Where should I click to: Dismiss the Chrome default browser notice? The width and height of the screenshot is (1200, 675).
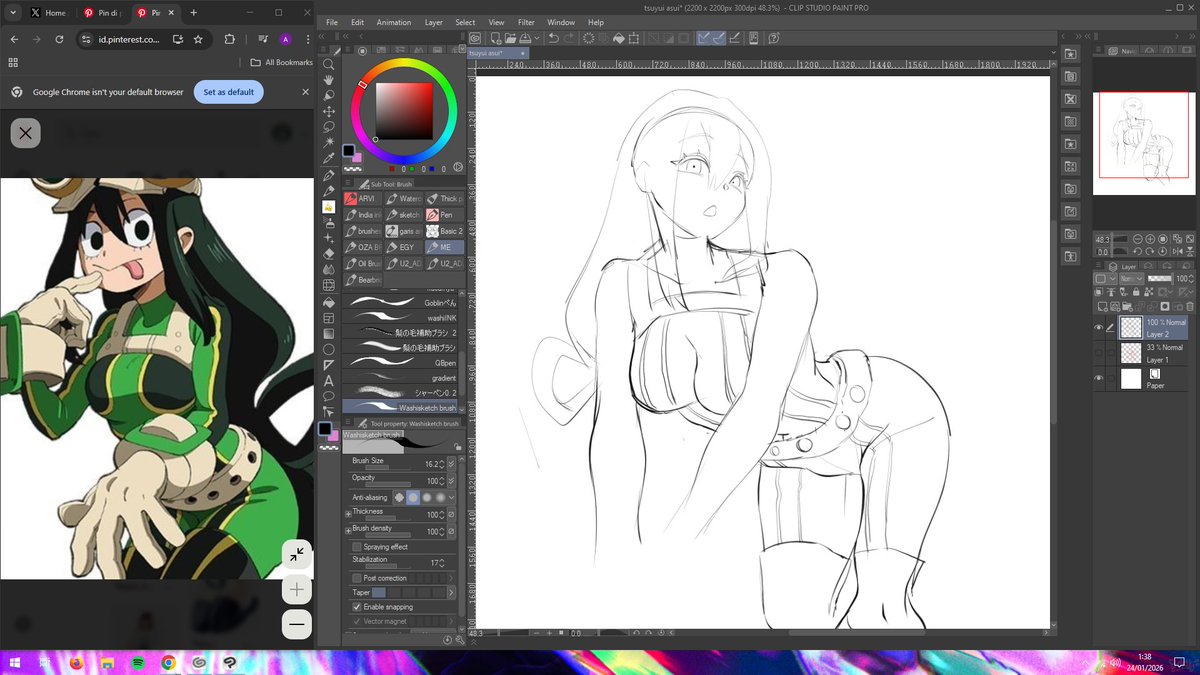306,92
